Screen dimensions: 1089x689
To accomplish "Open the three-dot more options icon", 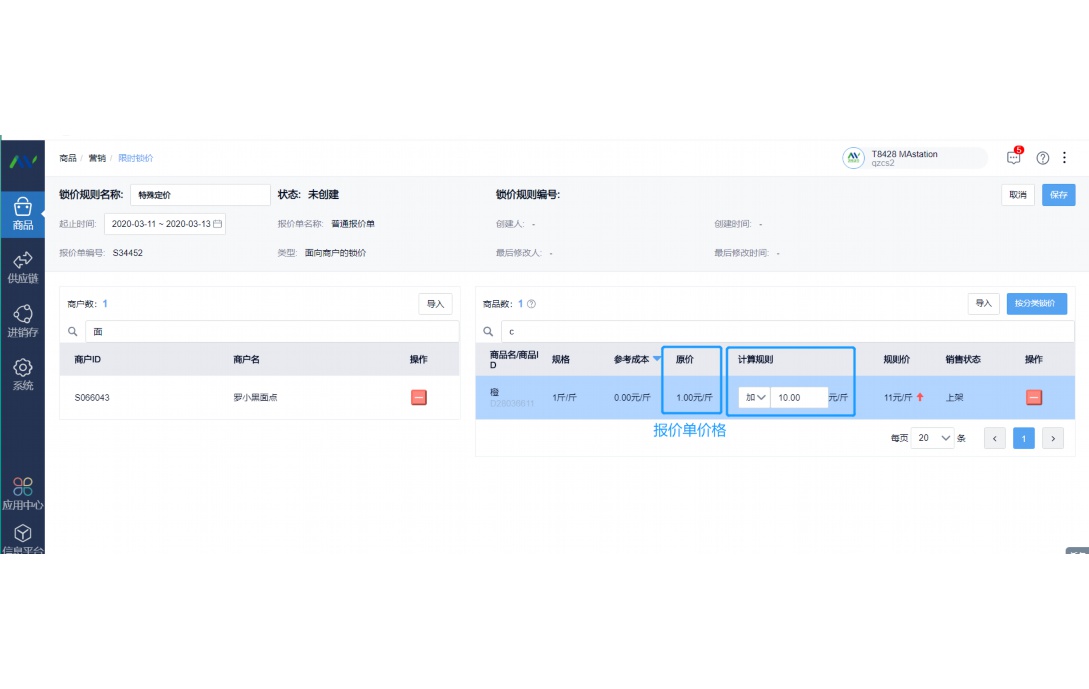I will point(1064,158).
